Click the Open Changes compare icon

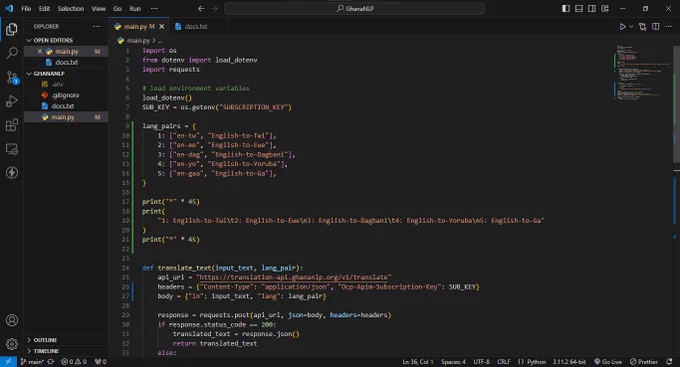tap(643, 26)
